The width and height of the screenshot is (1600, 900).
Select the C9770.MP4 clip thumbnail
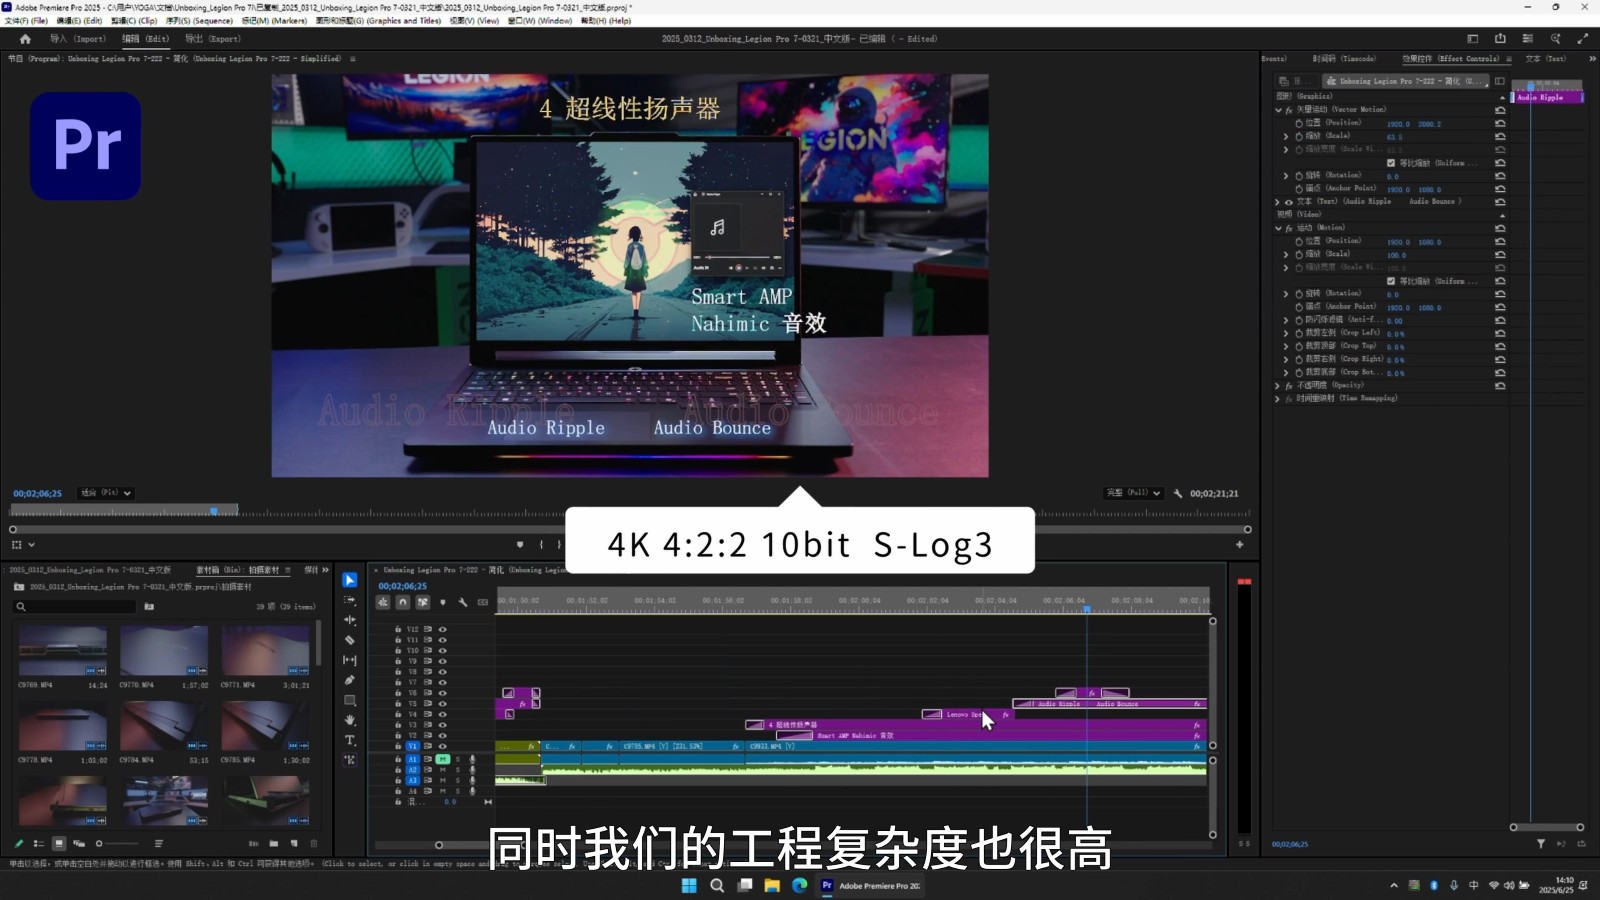tap(164, 651)
